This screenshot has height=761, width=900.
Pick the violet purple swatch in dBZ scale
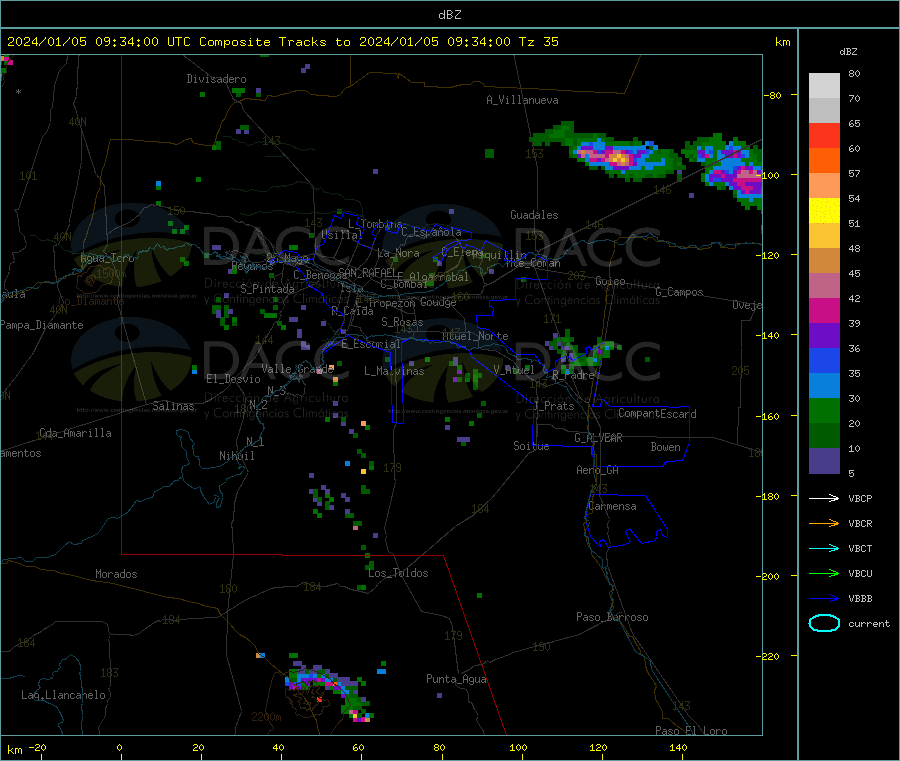tap(824, 336)
